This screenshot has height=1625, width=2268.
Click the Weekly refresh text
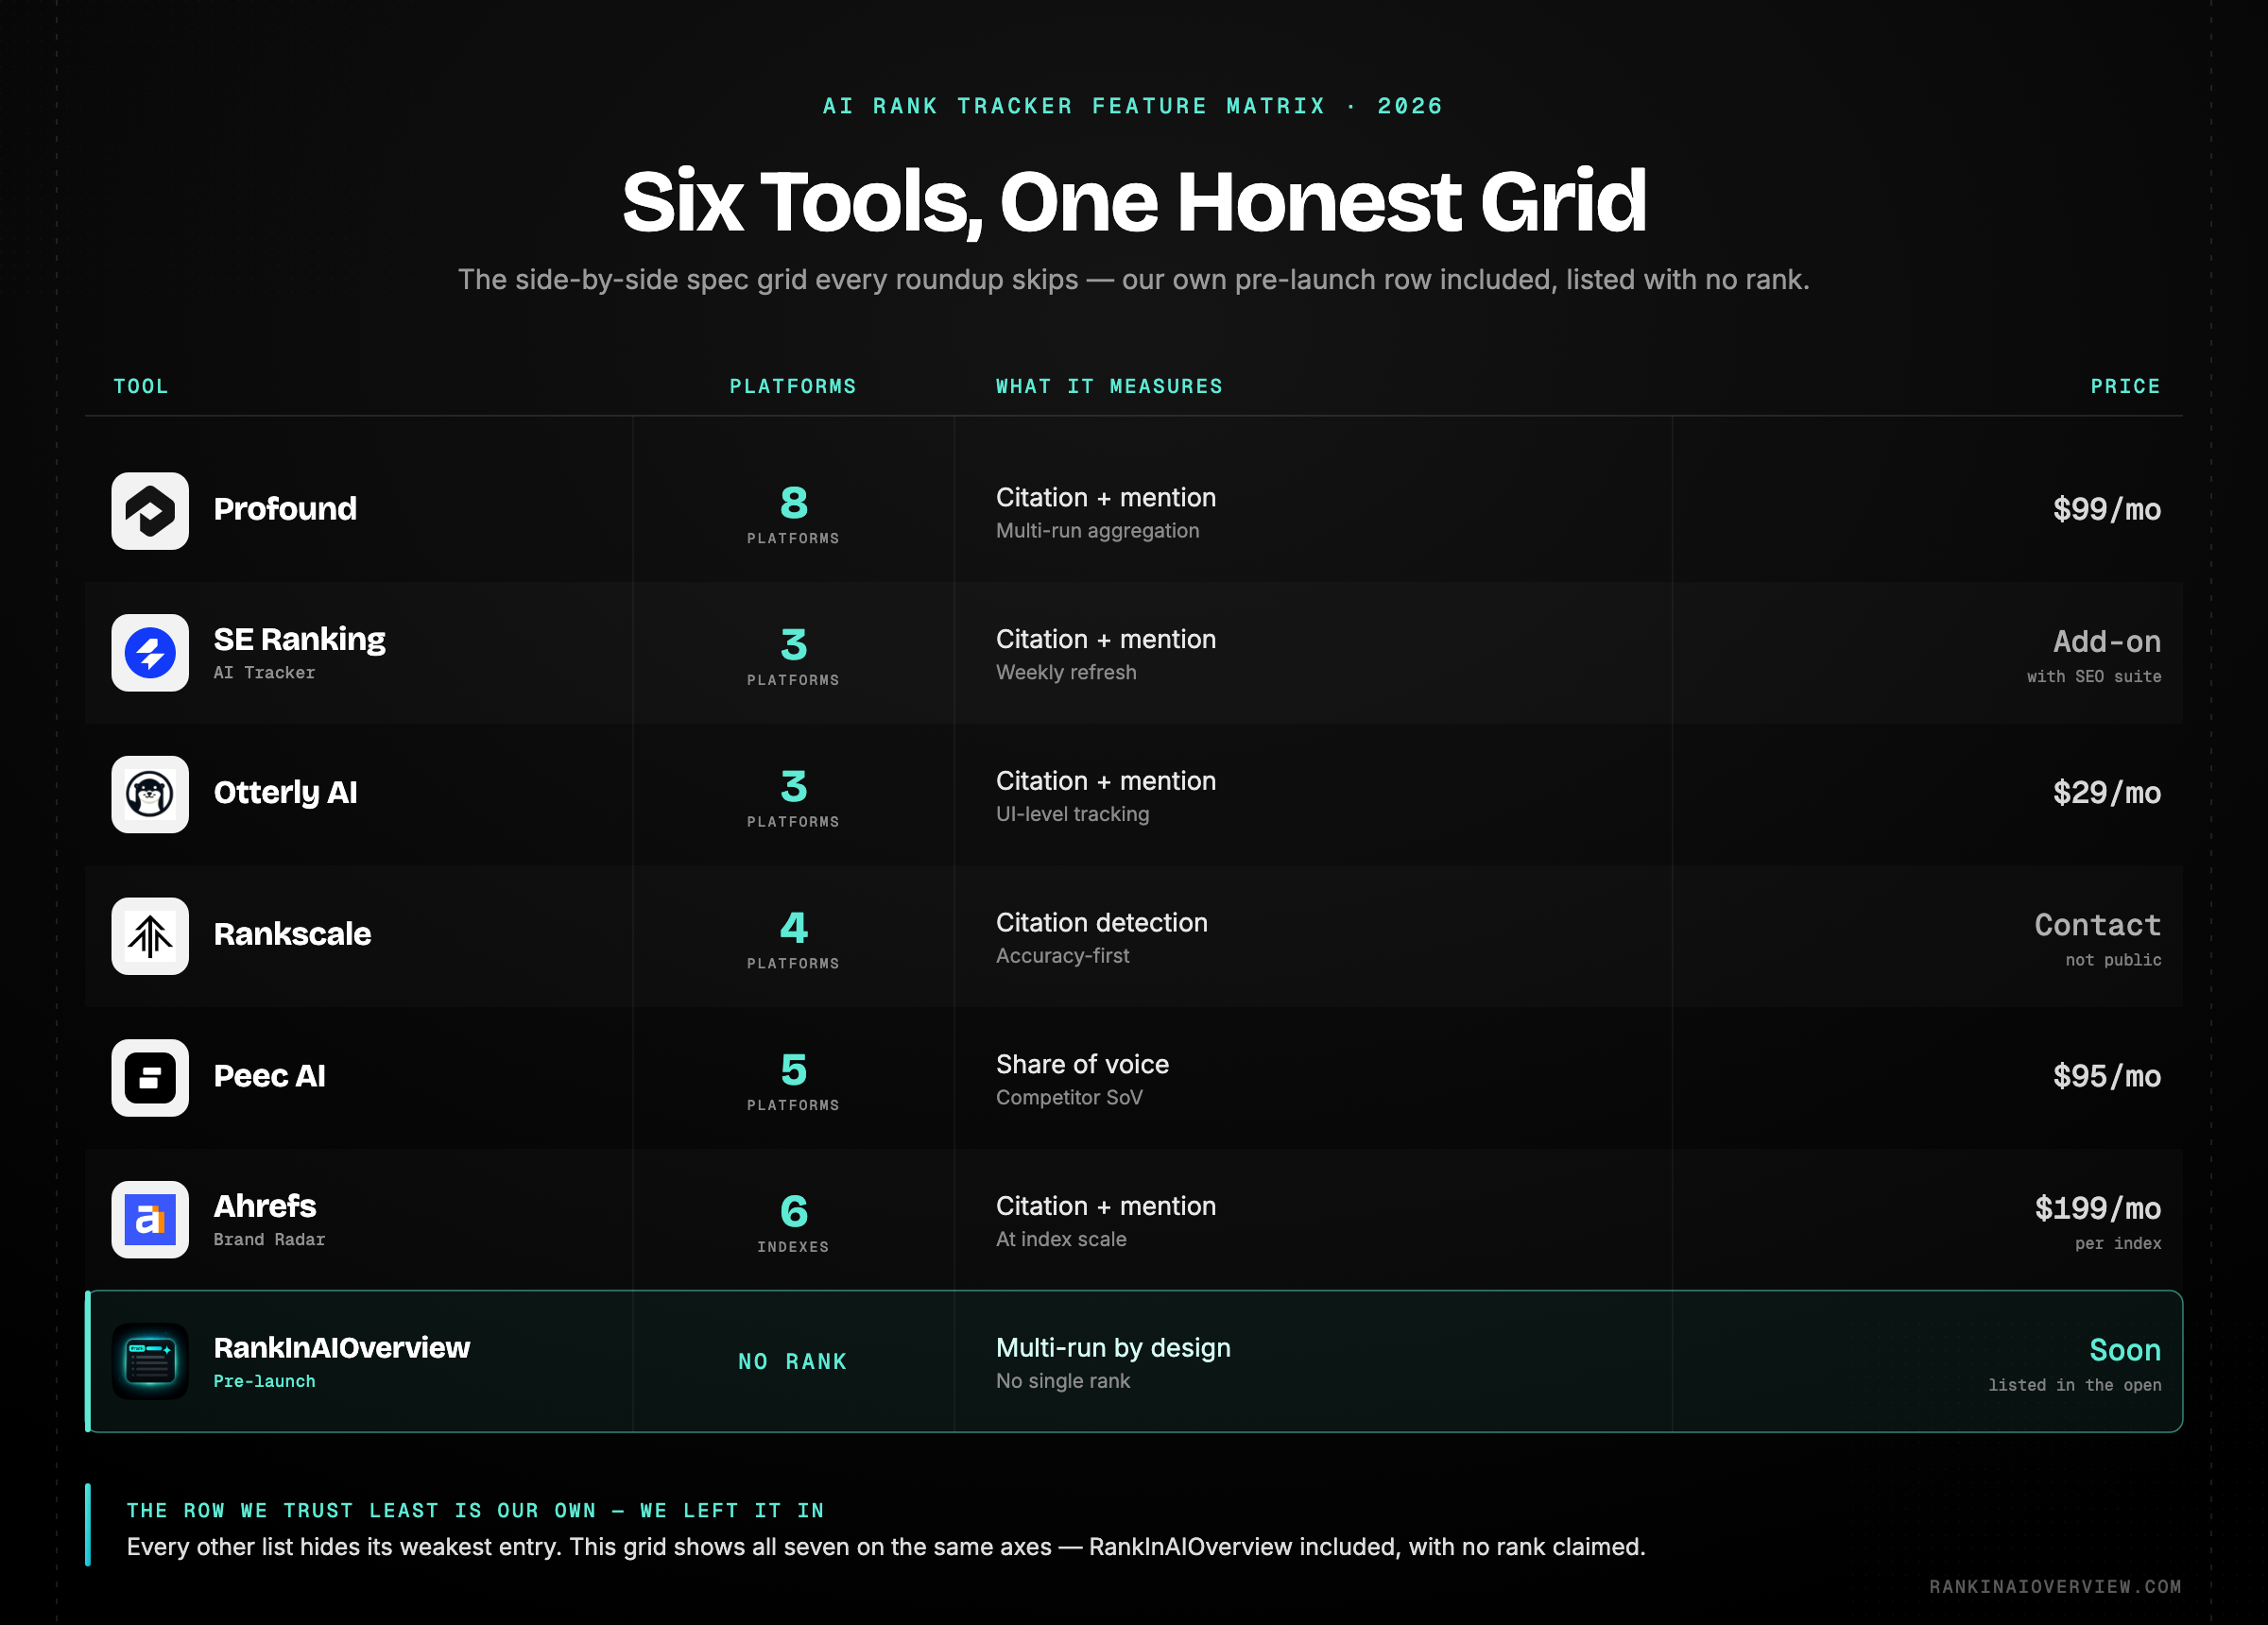[x=1066, y=673]
